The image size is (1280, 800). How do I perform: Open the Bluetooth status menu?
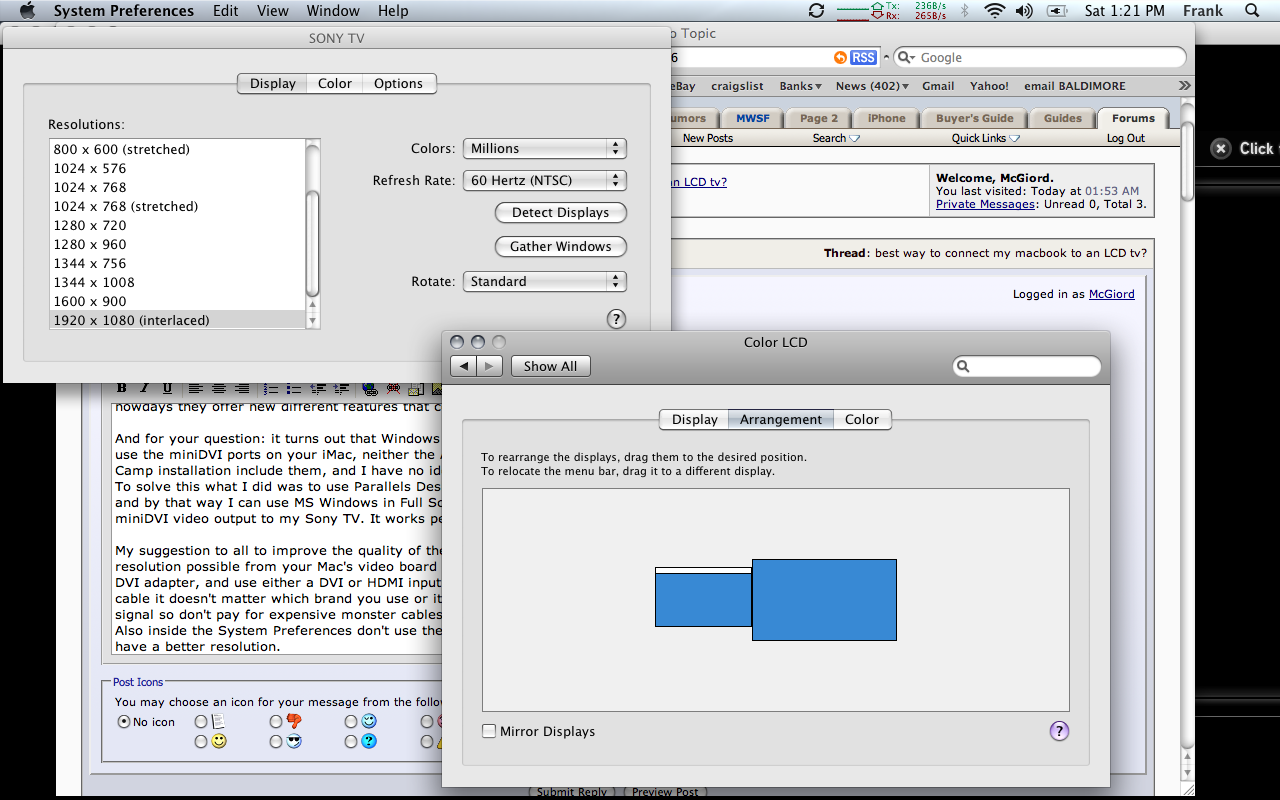click(965, 11)
